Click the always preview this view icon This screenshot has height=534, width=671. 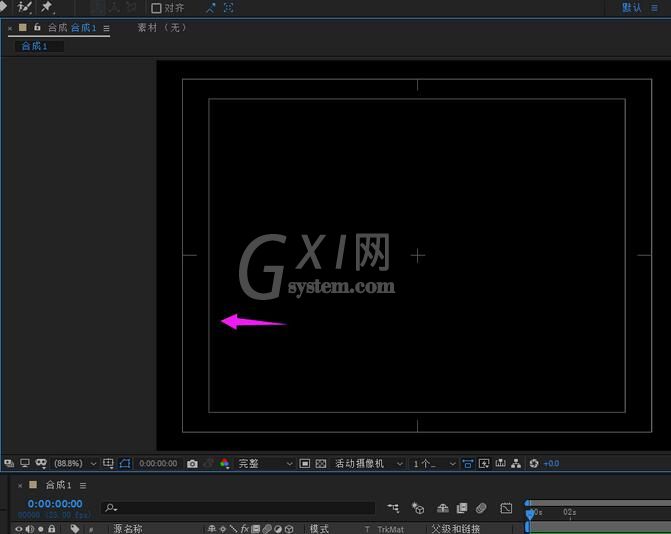coord(9,463)
